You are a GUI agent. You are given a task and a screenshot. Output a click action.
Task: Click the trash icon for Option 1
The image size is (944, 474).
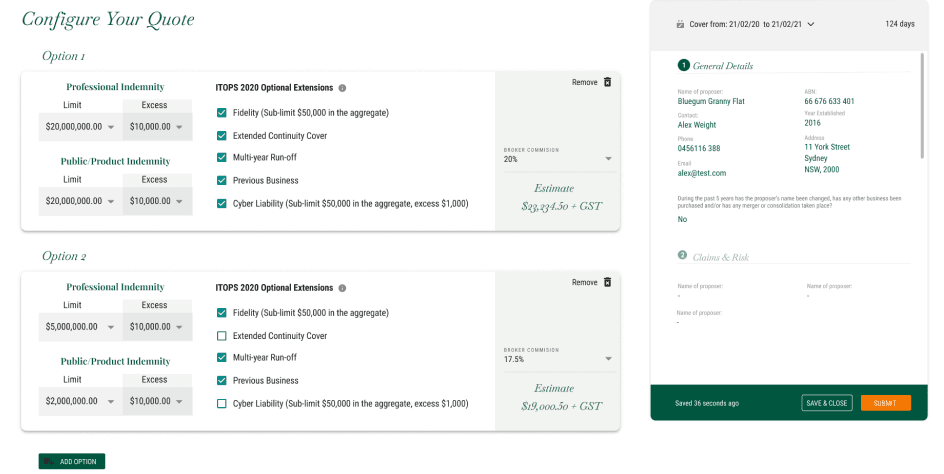[x=607, y=82]
